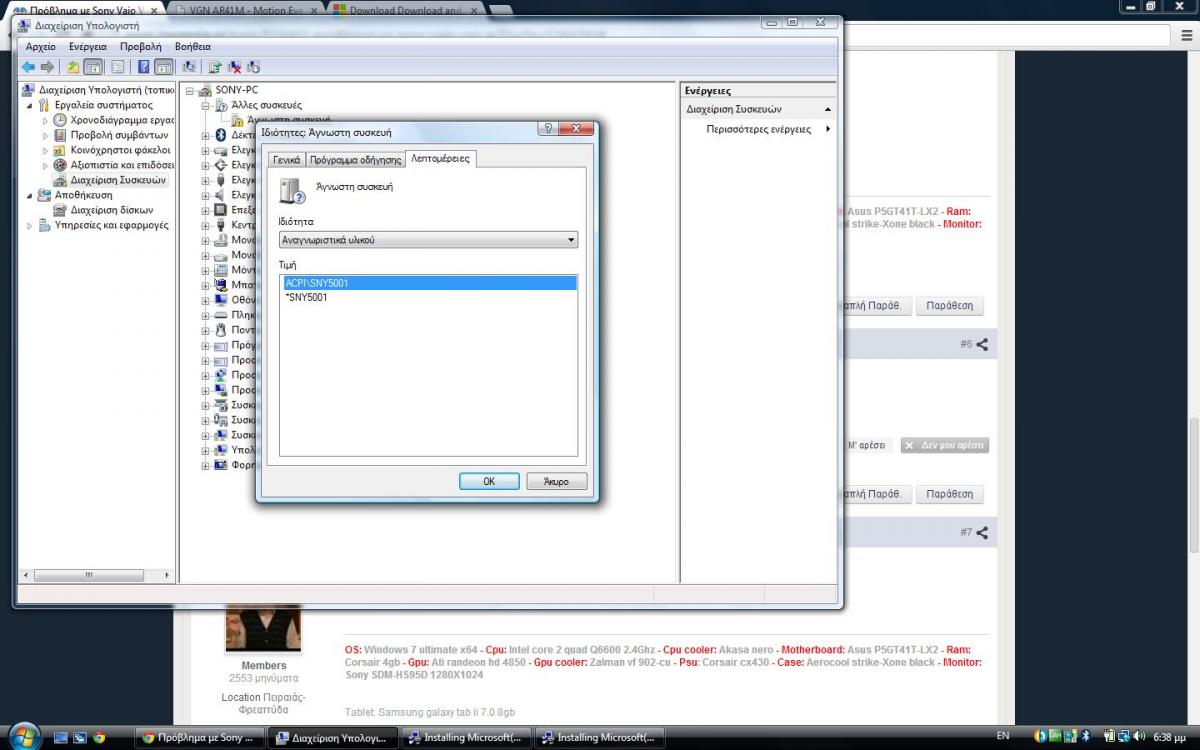Click share icon beside post #7
Image resolution: width=1200 pixels, height=750 pixels.
pyautogui.click(x=982, y=532)
